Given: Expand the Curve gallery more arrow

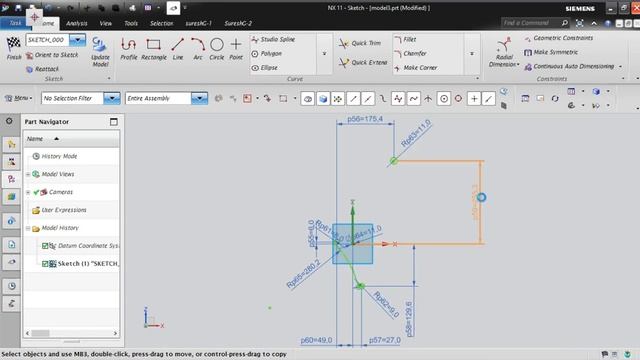Looking at the screenshot, I should 324,53.
